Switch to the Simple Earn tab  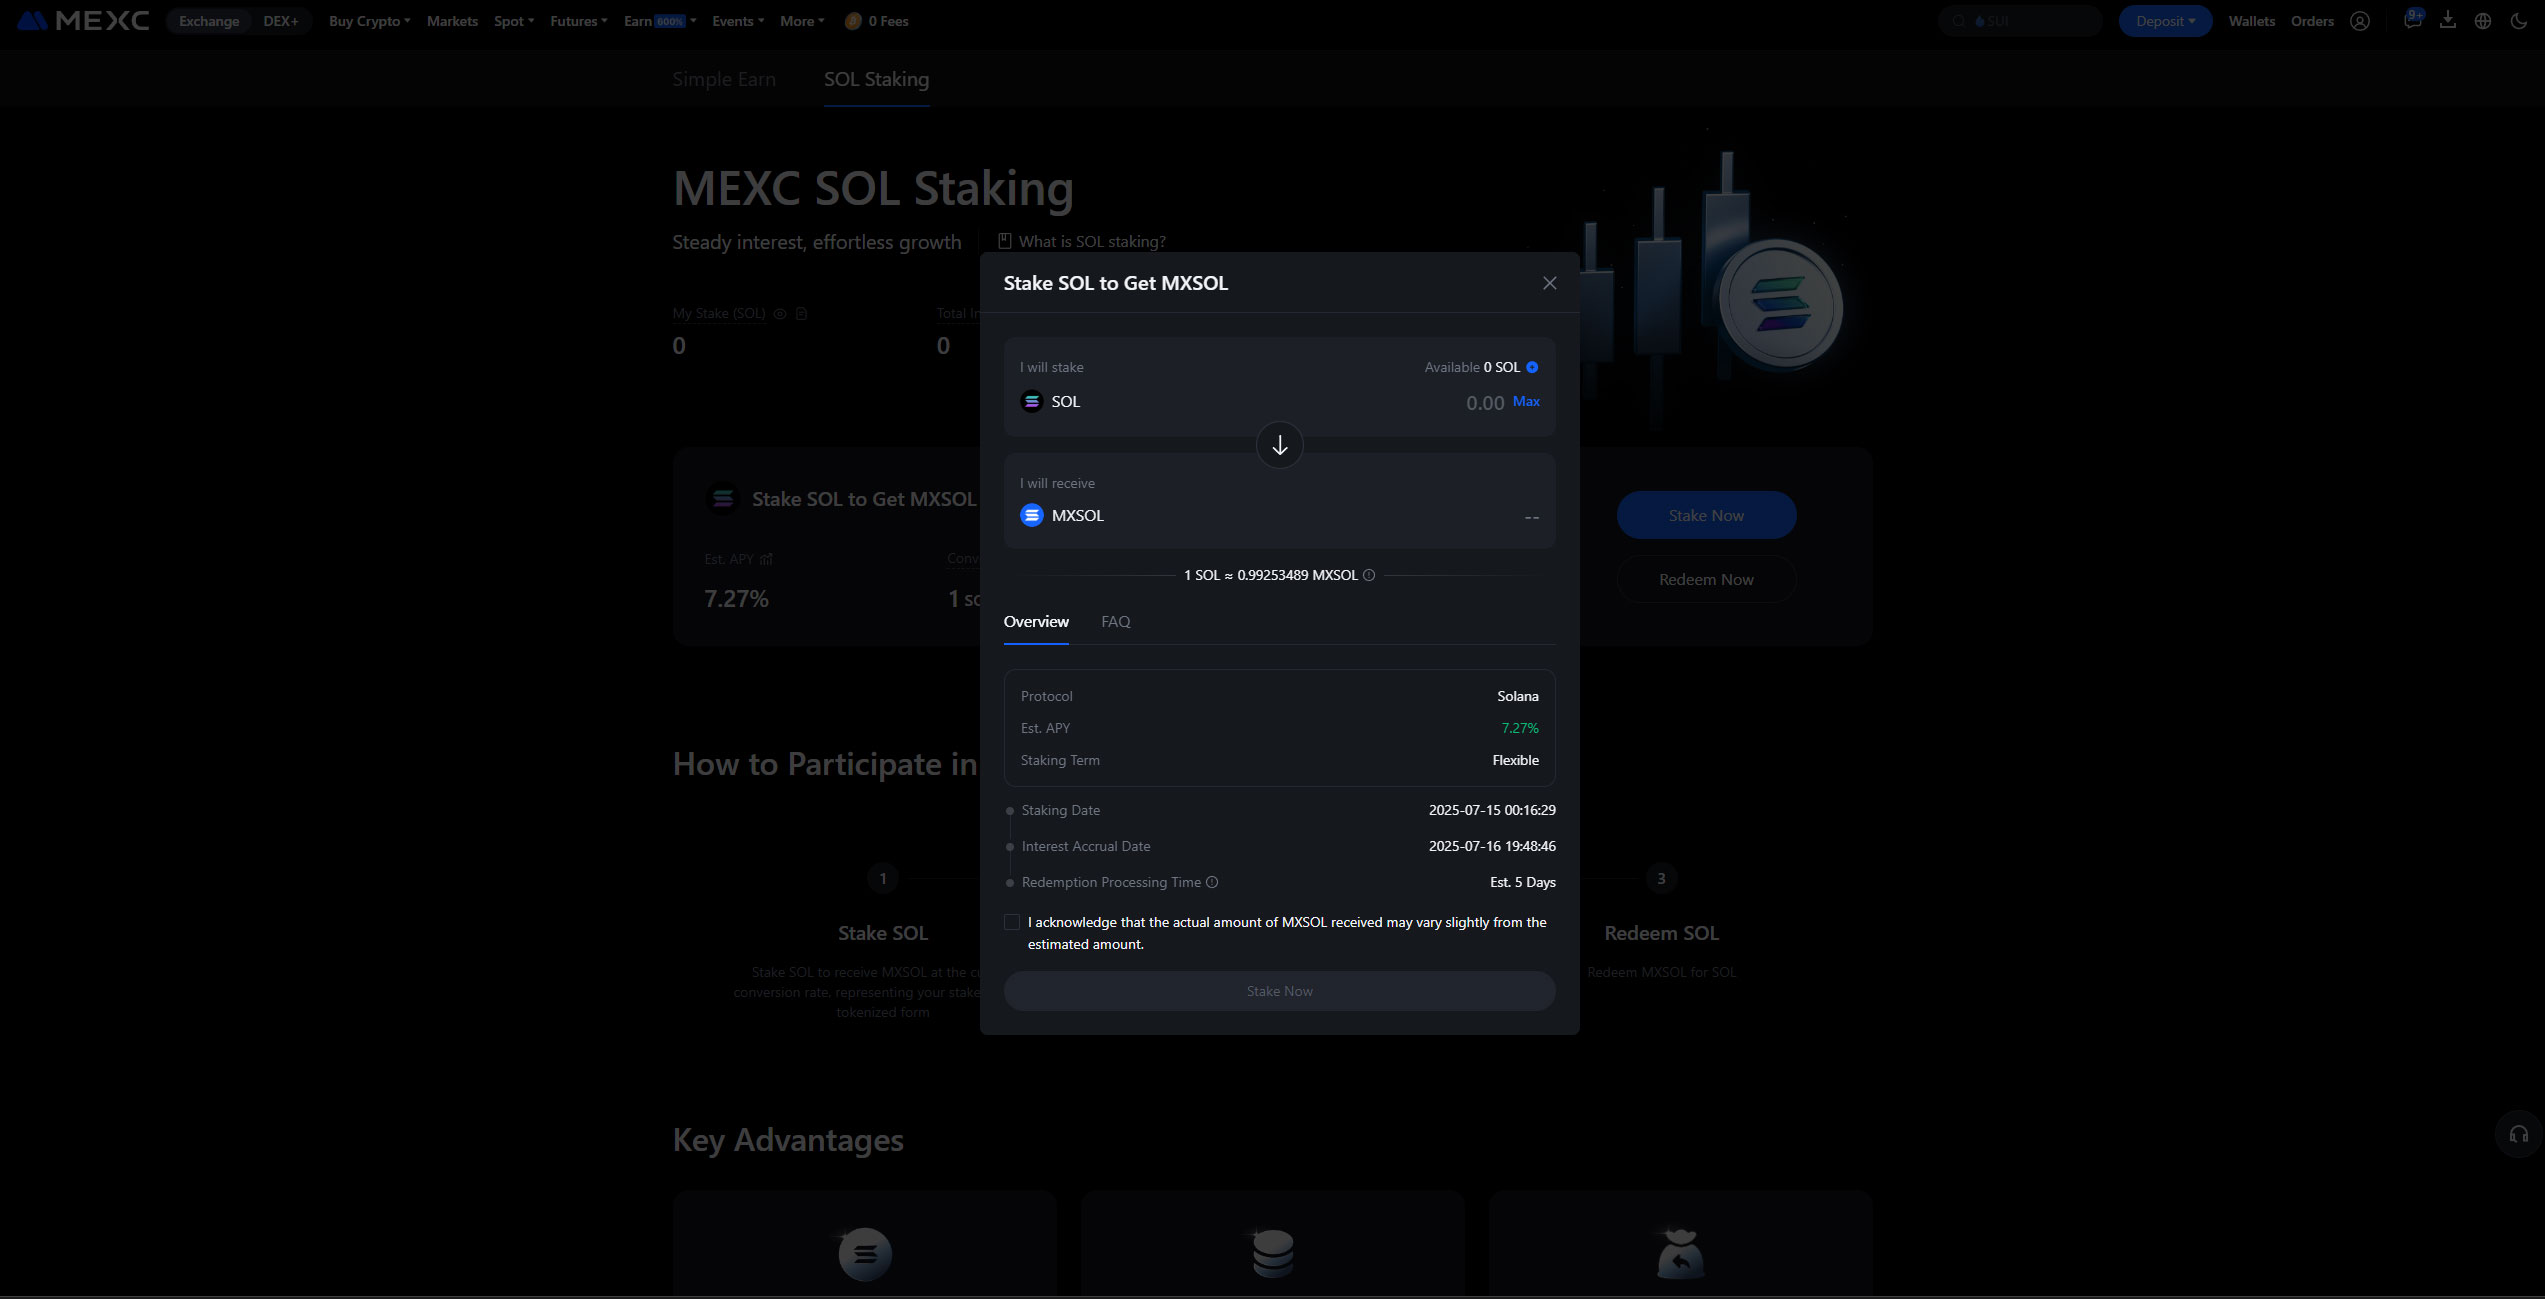pyautogui.click(x=724, y=79)
